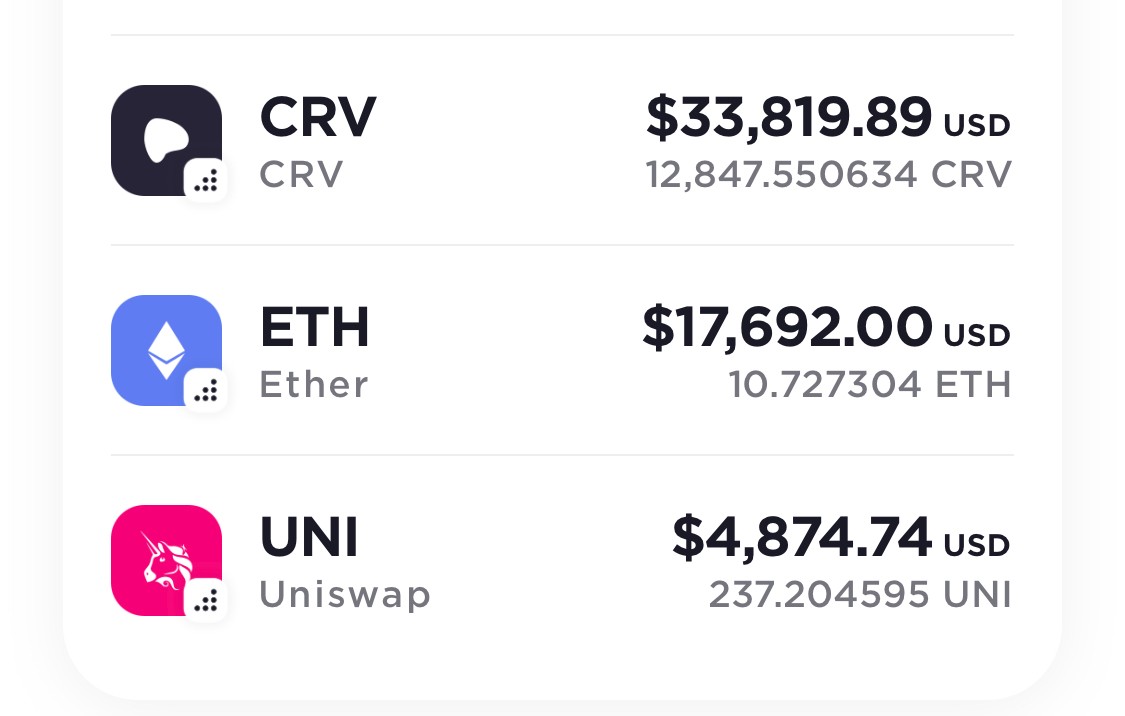Viewport: 1125px width, 716px height.
Task: Click the $17,692.00 USD balance
Action: 827,327
